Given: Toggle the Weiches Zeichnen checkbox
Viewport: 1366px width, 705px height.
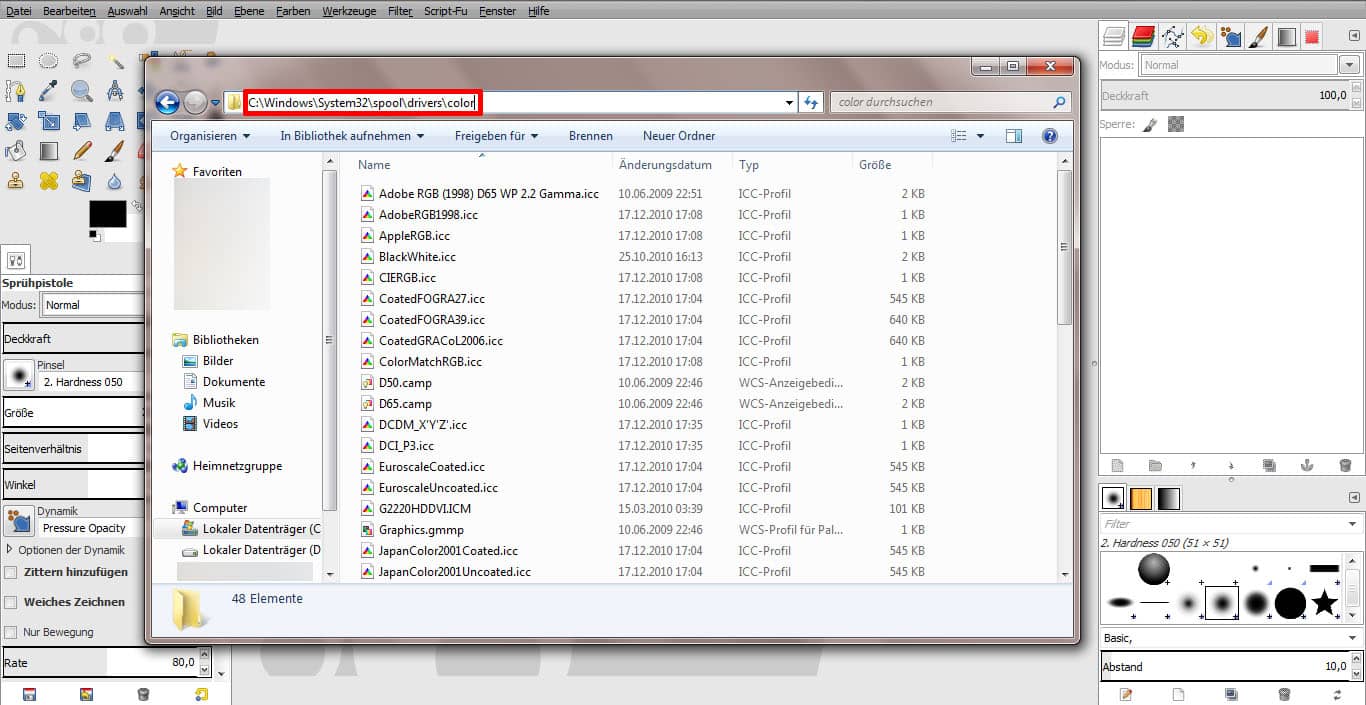Looking at the screenshot, I should click(11, 602).
